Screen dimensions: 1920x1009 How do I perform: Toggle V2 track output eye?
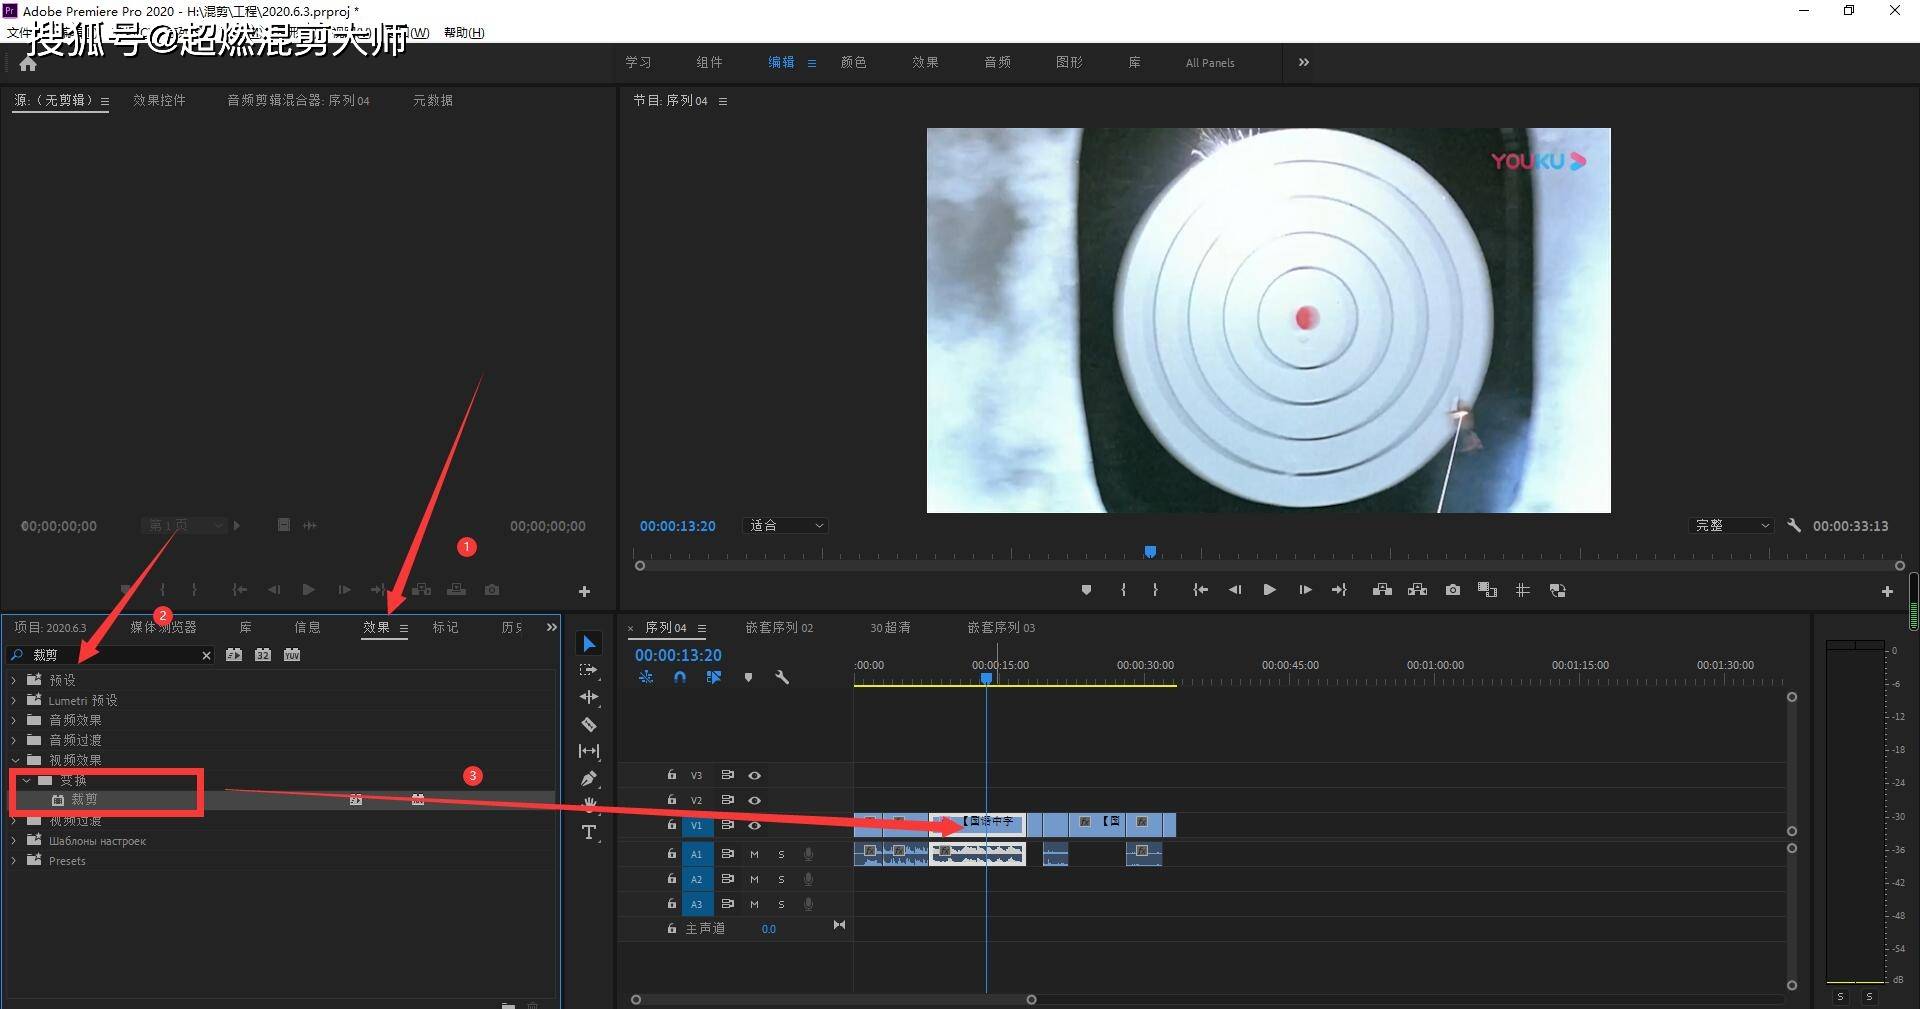click(x=755, y=800)
